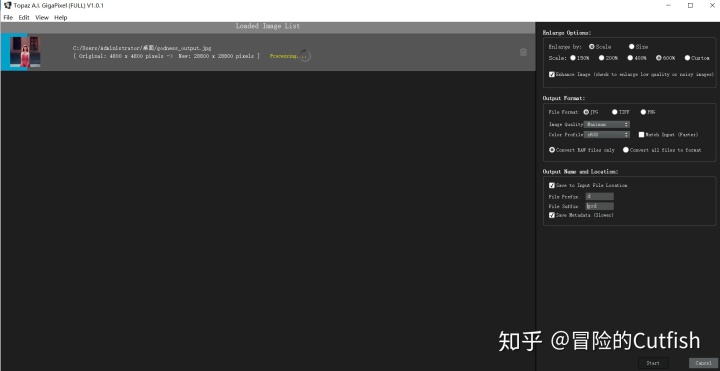Toggle Save Metadata (Slower) checkbox

pyautogui.click(x=552, y=215)
